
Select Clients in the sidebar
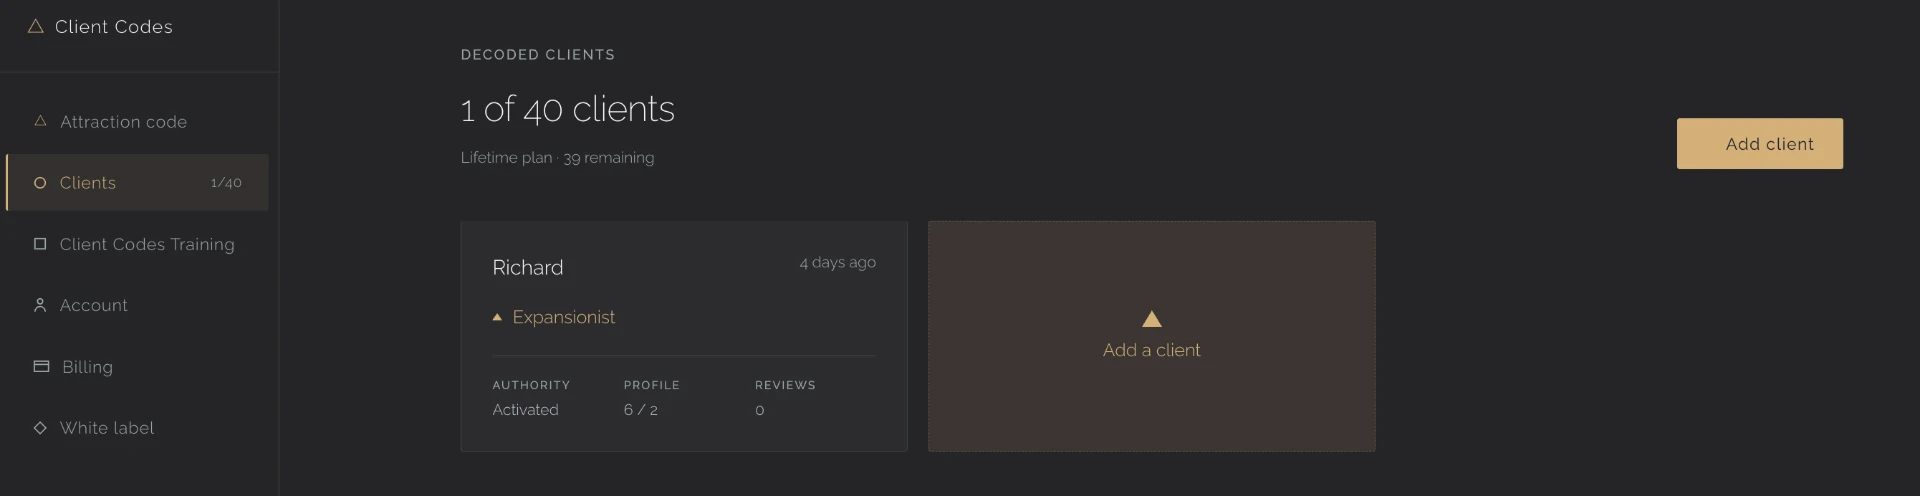point(137,183)
